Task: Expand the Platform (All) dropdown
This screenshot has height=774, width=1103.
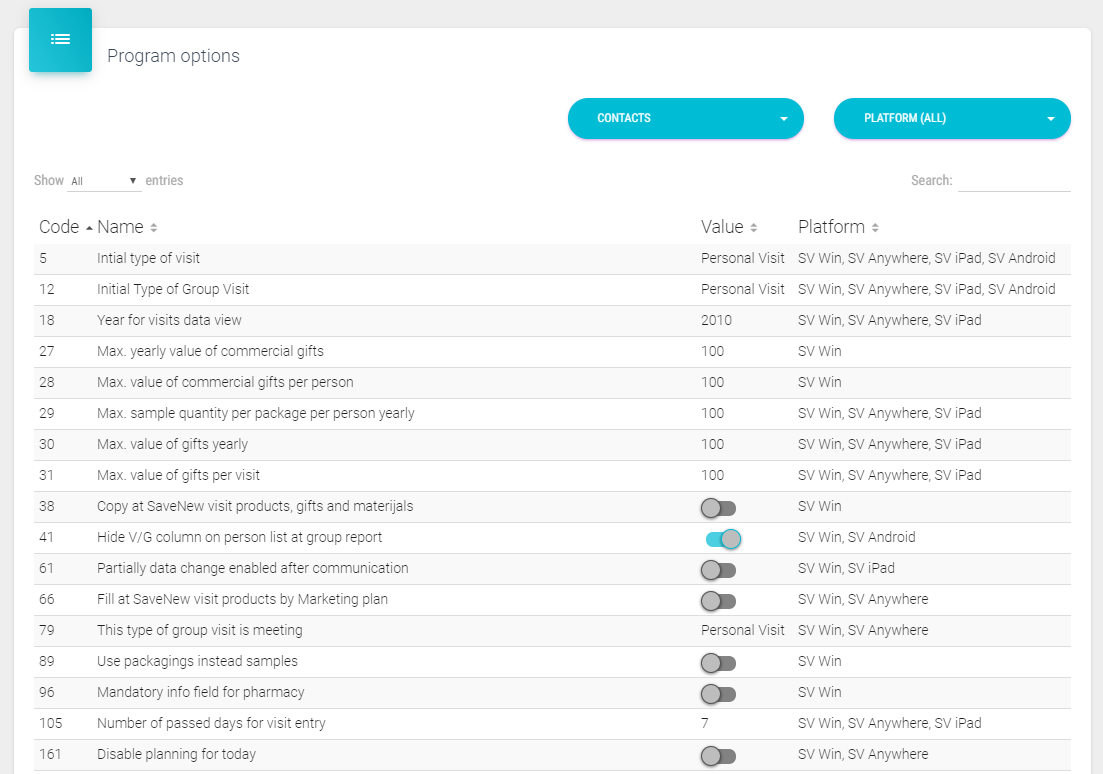Action: [x=951, y=118]
